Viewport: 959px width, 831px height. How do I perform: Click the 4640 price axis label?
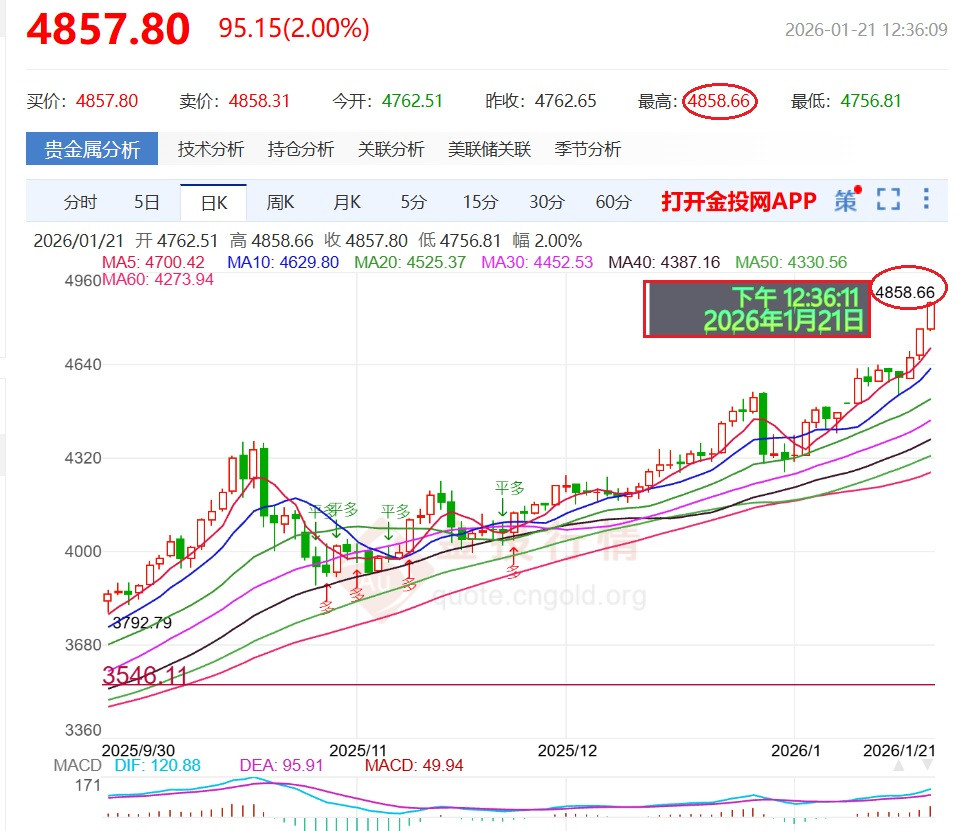point(83,365)
